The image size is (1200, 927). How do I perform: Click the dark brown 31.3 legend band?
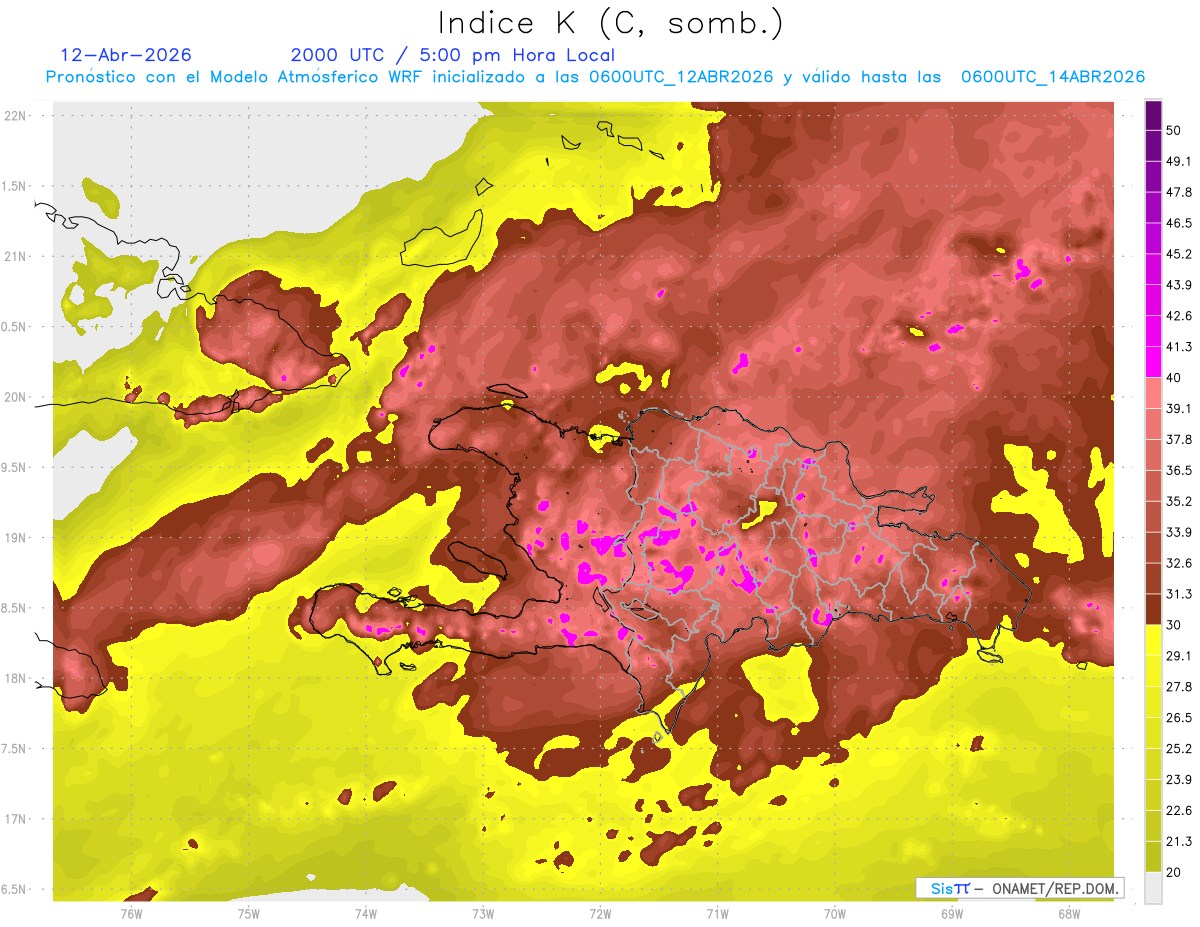(x=1153, y=609)
